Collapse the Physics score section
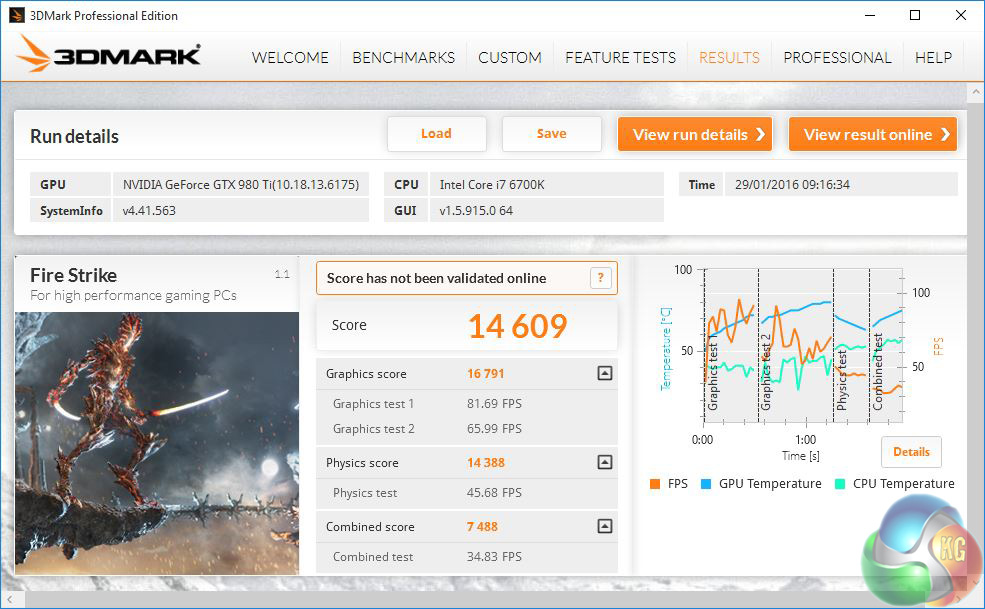The width and height of the screenshot is (985, 609). pos(603,463)
